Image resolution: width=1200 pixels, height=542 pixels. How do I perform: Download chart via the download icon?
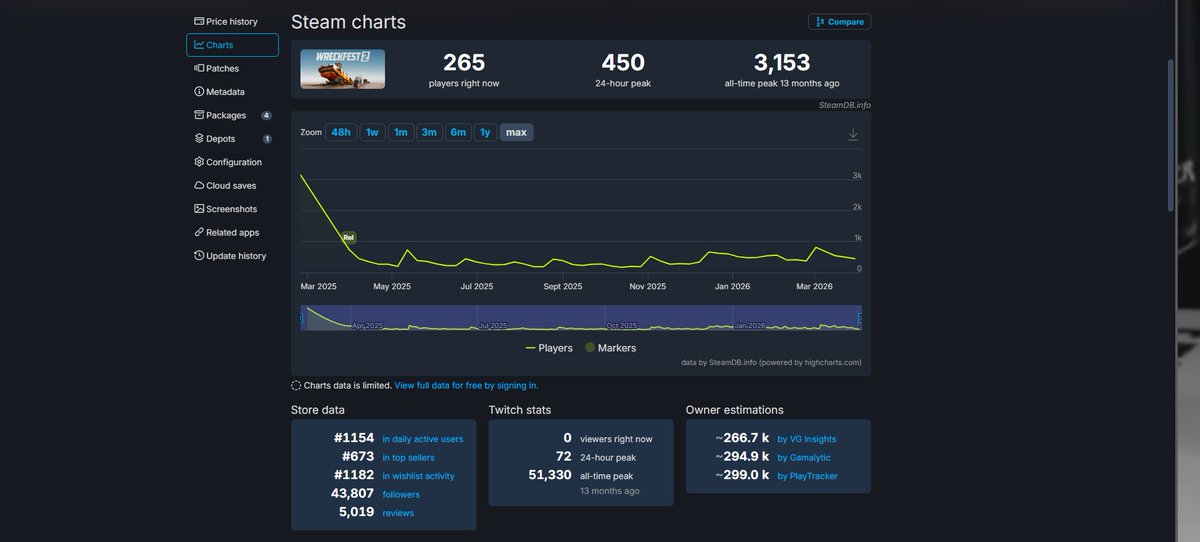(853, 134)
